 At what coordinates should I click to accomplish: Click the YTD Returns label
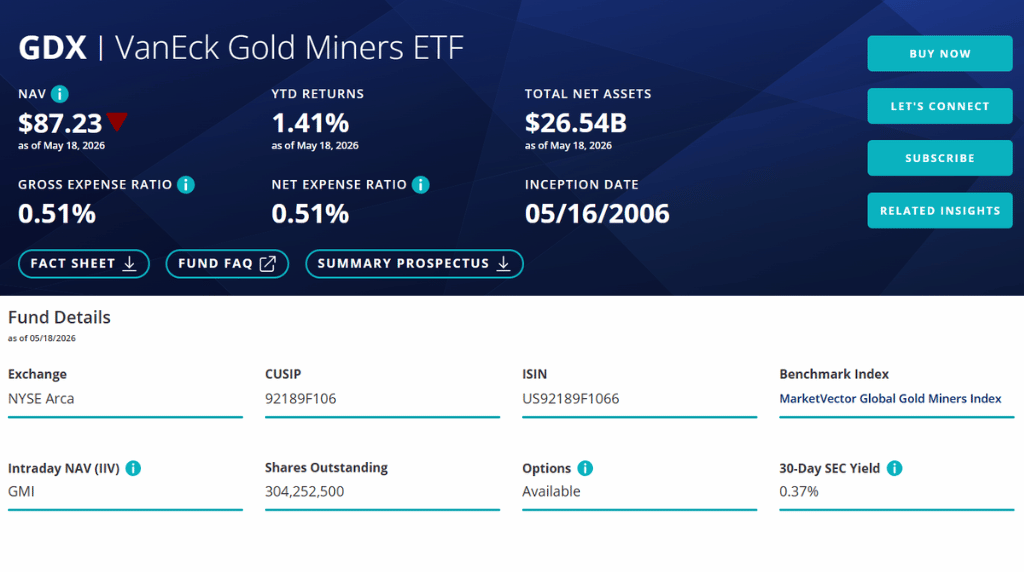point(317,94)
